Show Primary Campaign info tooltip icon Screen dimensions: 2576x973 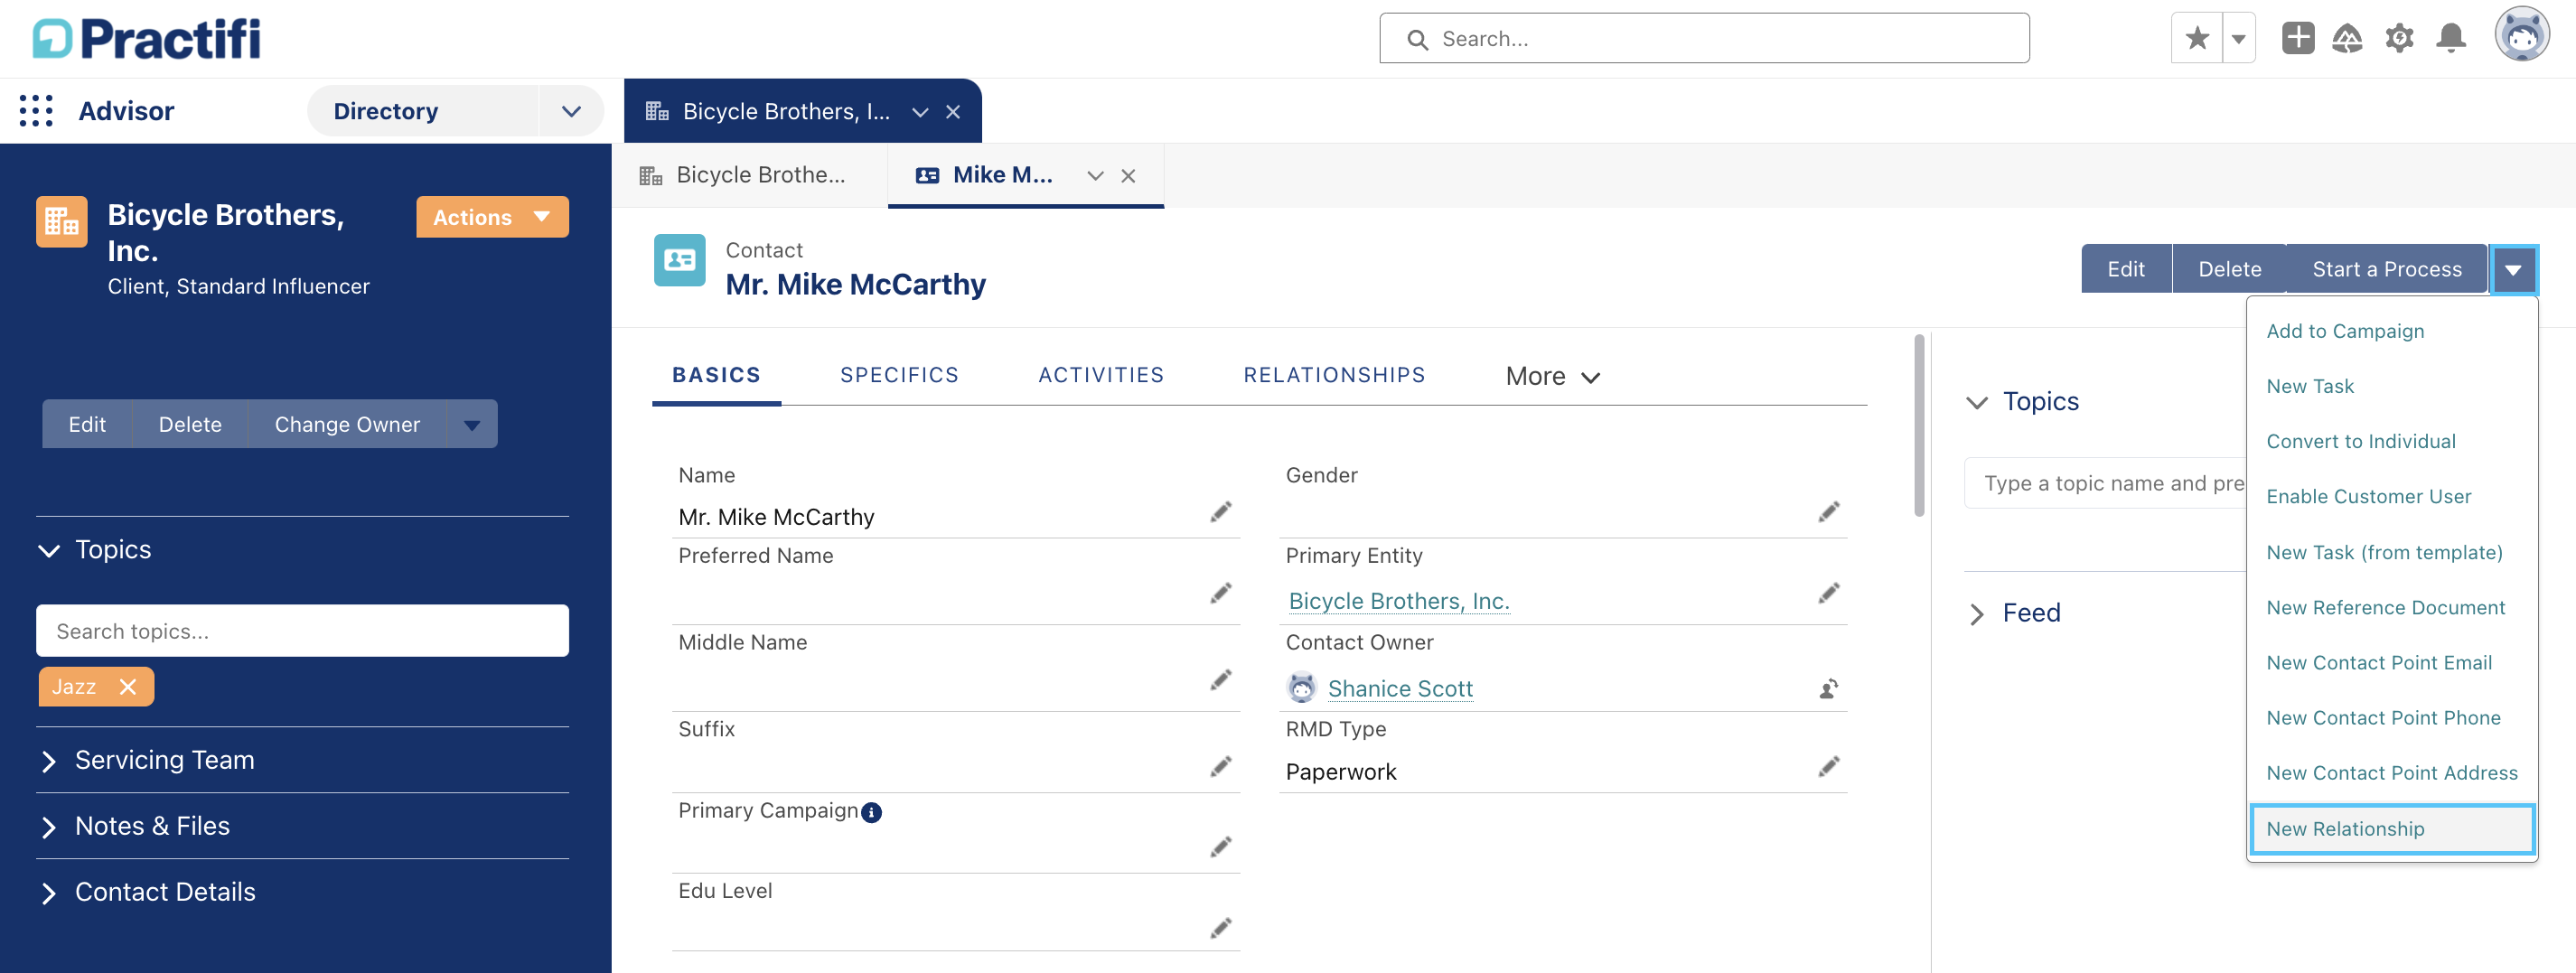(x=871, y=813)
